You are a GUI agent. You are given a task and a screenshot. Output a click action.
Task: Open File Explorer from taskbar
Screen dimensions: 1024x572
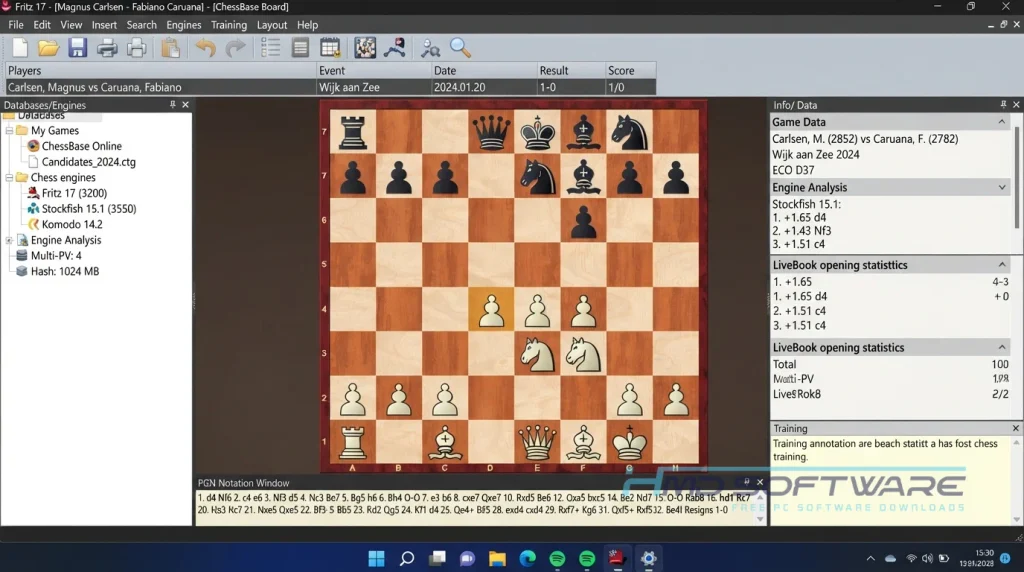click(498, 558)
